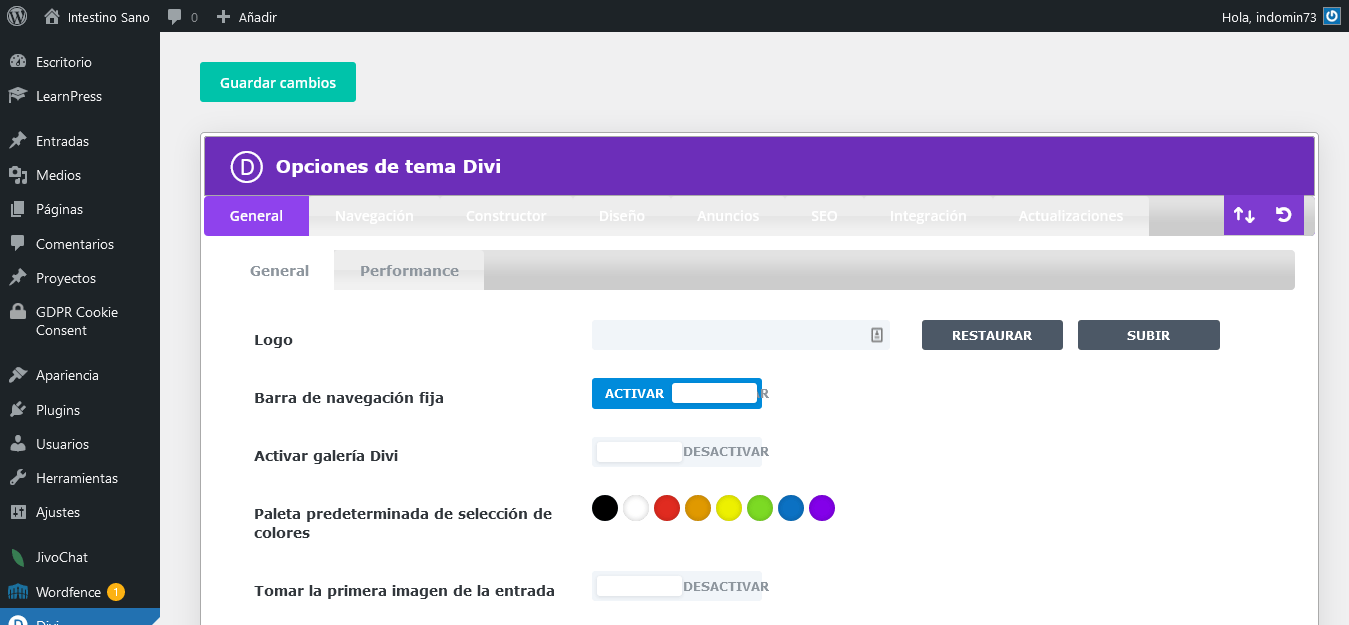This screenshot has height=625, width=1349.
Task: Select the Performance sub-tab
Action: pyautogui.click(x=409, y=270)
